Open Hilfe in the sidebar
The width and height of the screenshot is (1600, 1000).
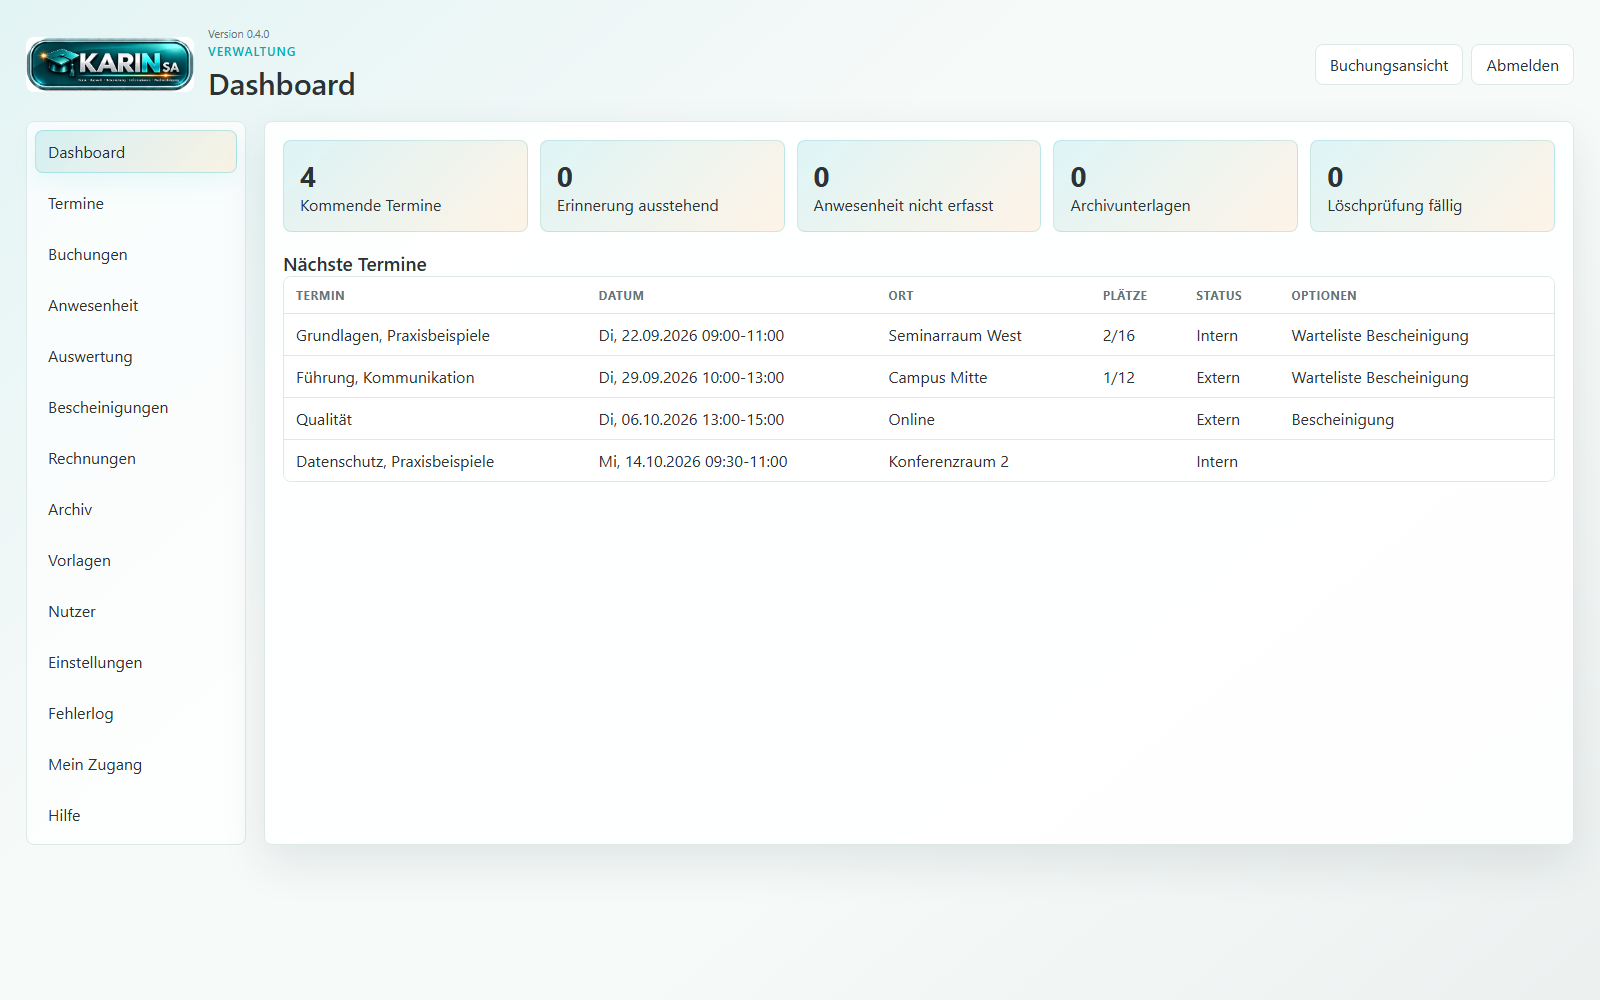pos(136,815)
